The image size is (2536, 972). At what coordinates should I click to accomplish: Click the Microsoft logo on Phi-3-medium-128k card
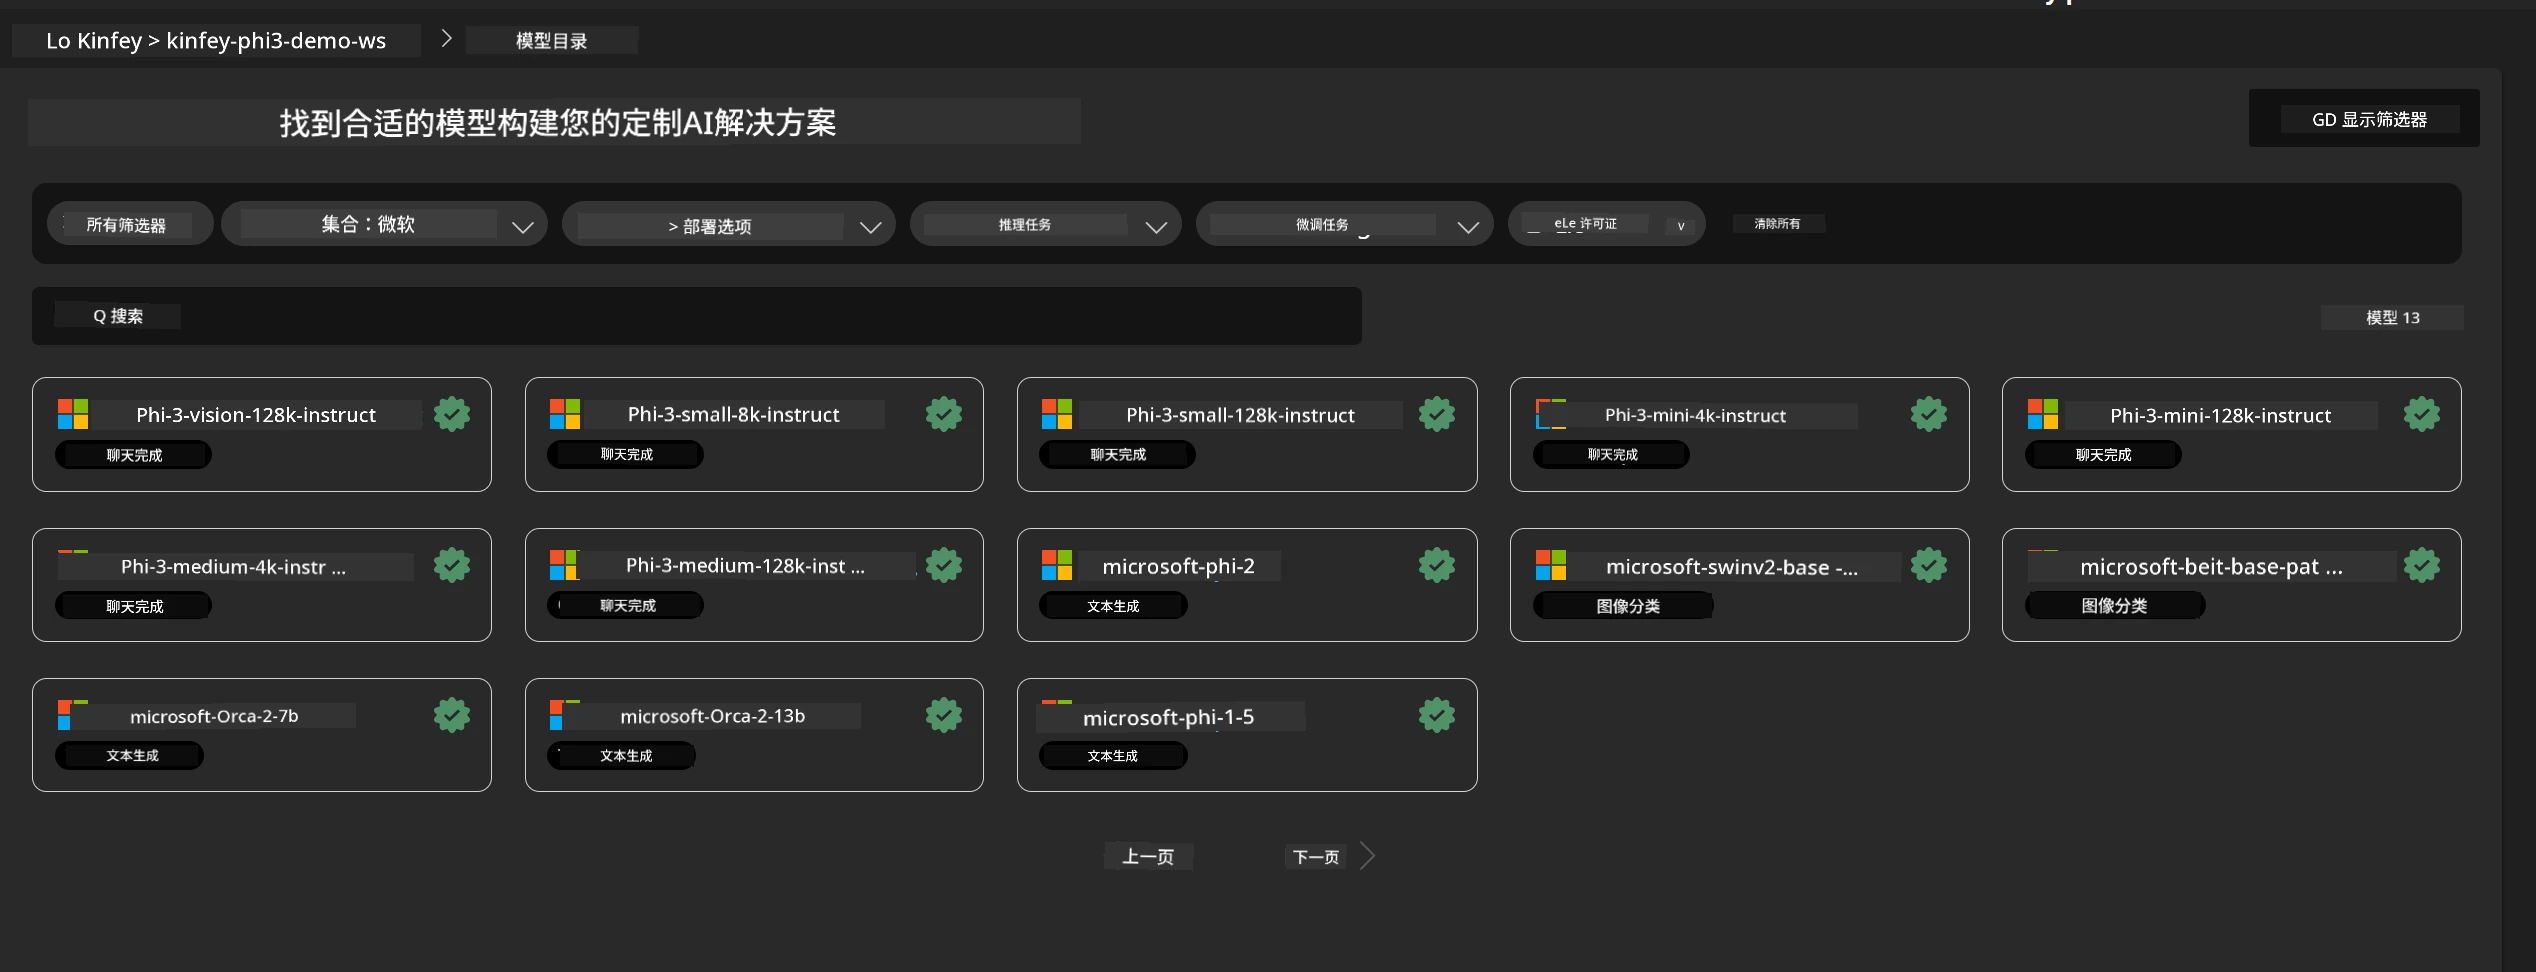[565, 565]
